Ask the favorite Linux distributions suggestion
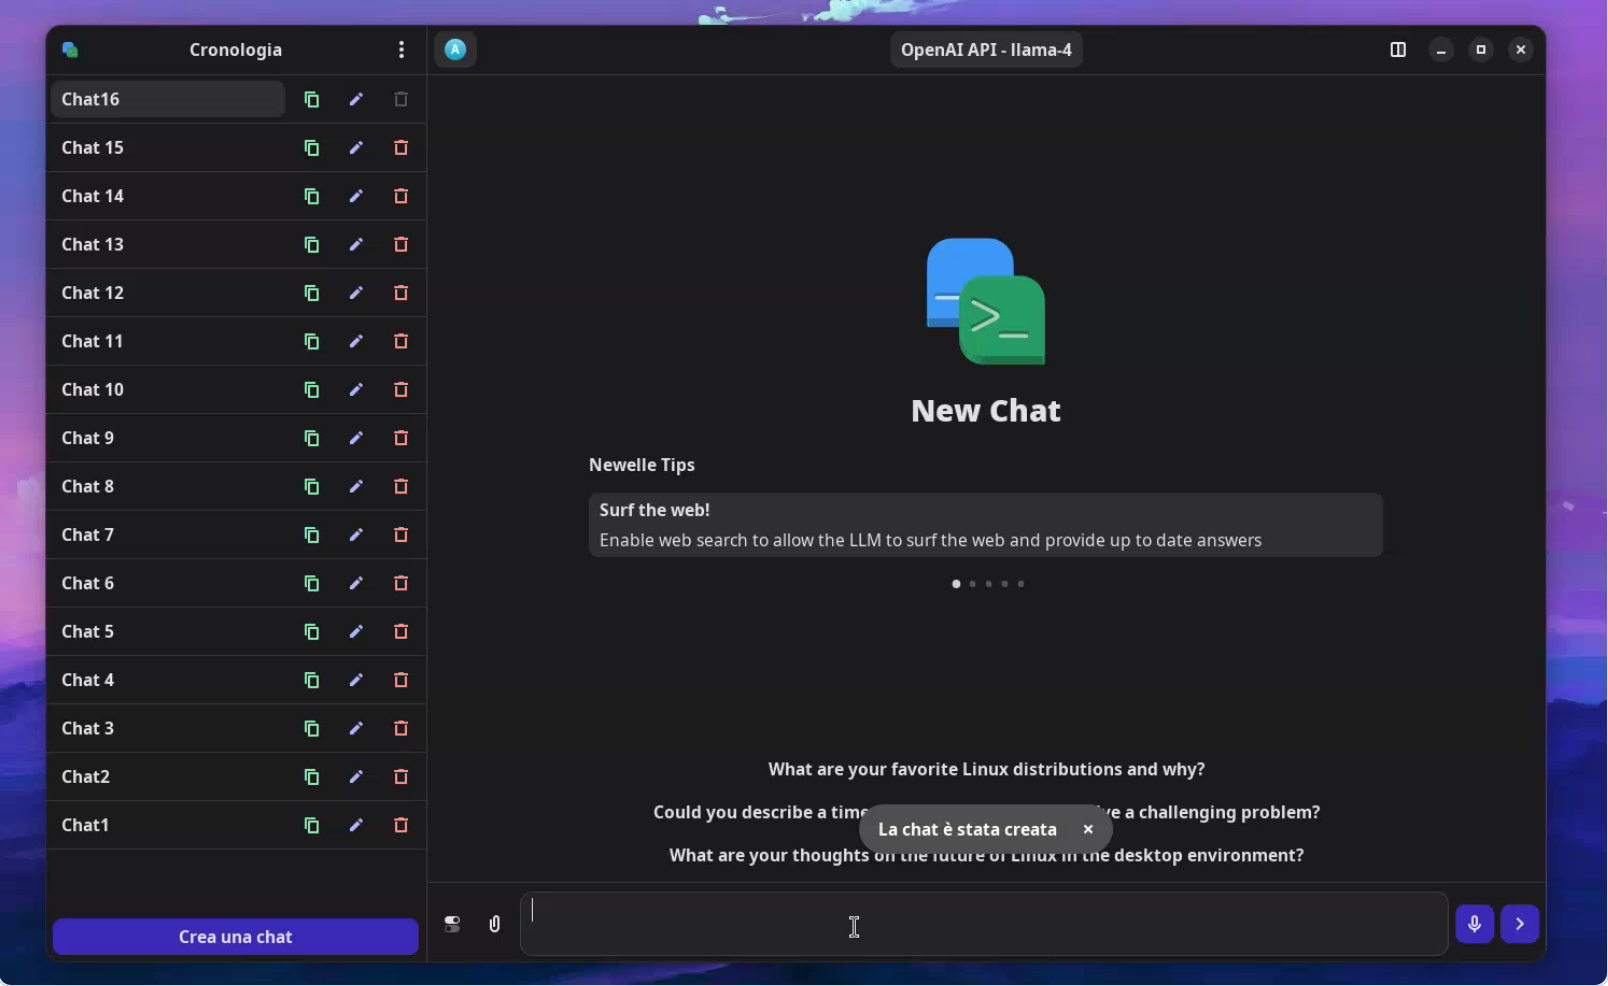 986,769
